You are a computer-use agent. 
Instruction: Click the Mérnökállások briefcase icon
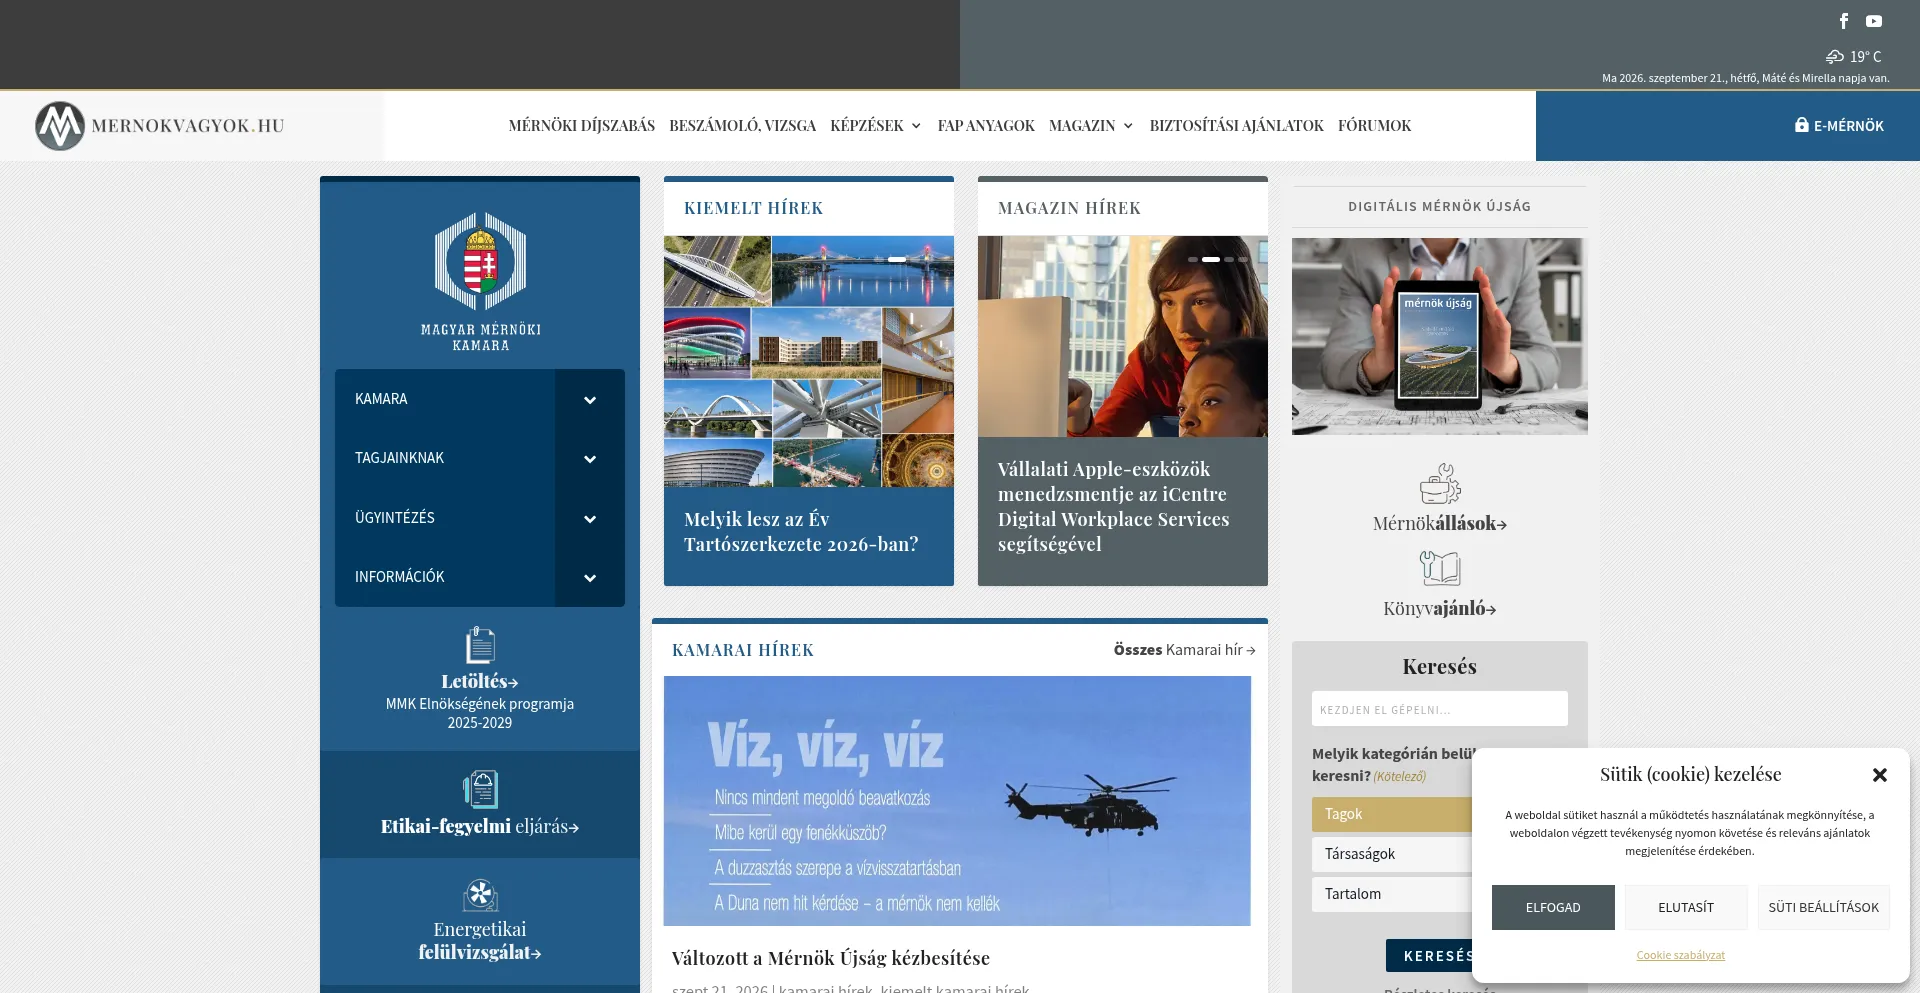click(1440, 484)
